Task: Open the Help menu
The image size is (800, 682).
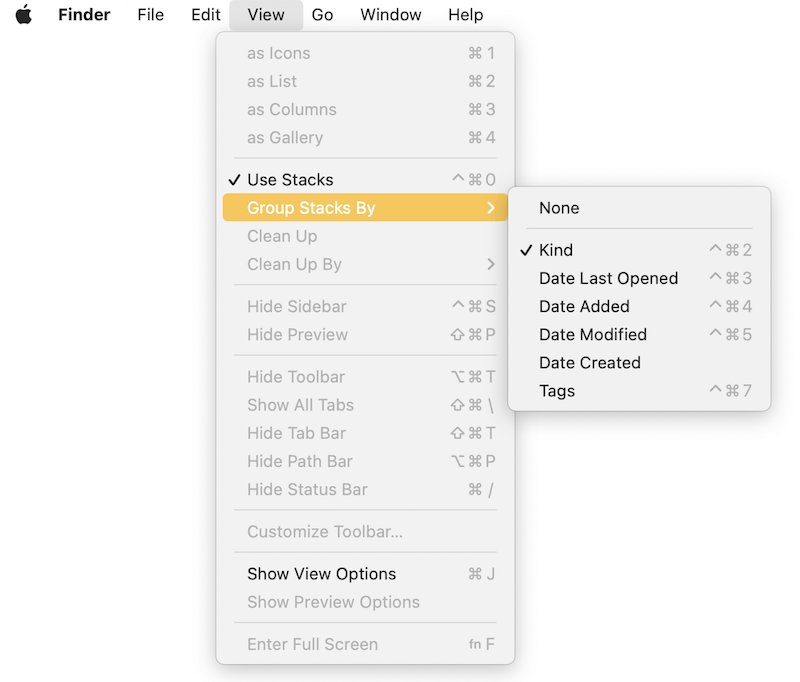Action: [465, 15]
